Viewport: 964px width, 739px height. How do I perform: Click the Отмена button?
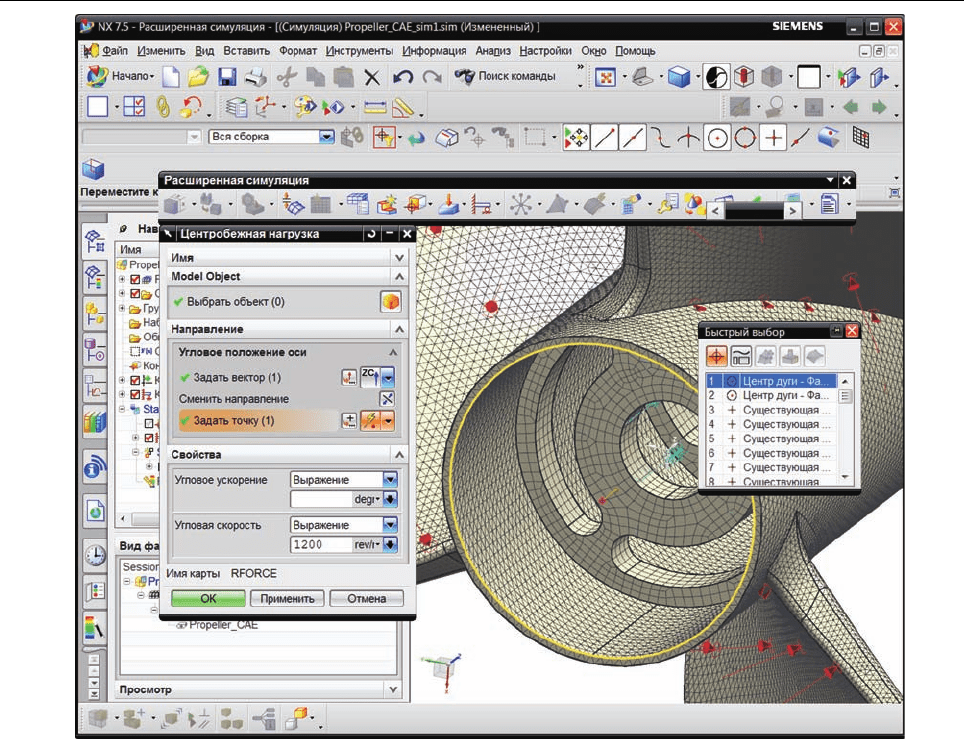click(366, 598)
